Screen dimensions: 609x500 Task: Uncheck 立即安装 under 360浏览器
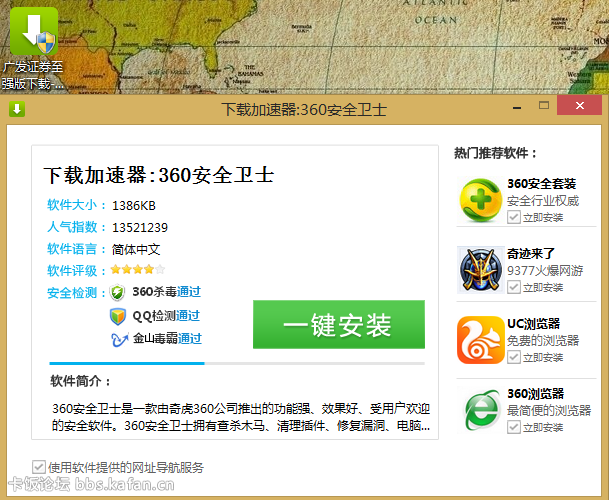513,427
